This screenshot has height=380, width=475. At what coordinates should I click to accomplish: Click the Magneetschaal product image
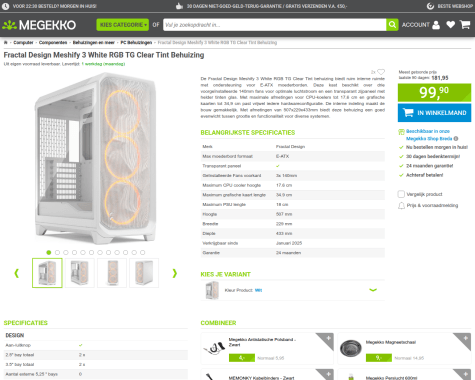pyautogui.click(x=351, y=348)
